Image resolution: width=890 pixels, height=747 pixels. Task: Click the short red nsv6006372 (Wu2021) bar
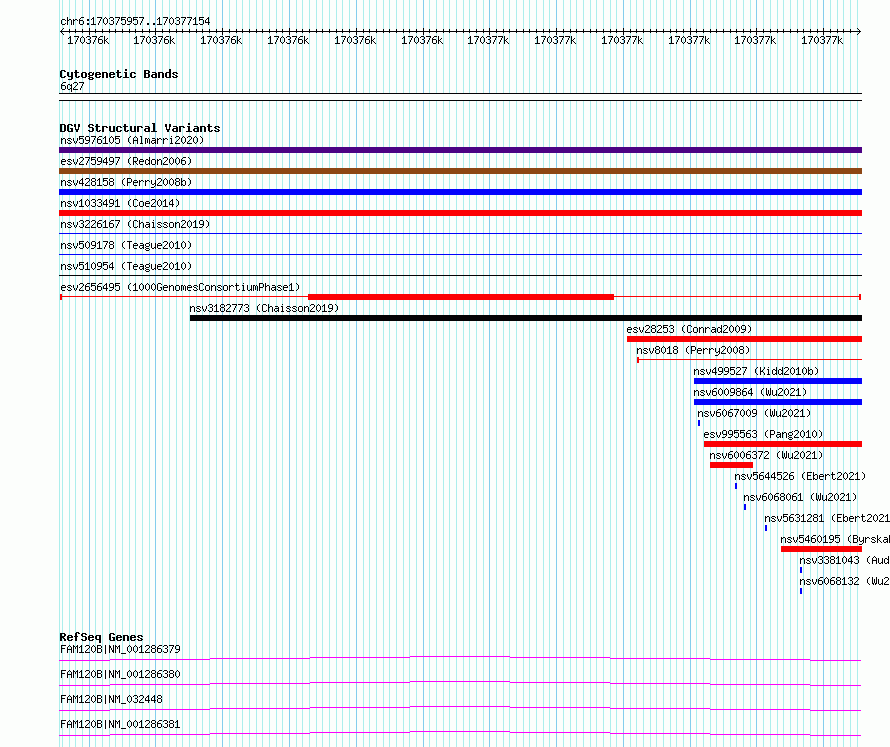point(732,465)
